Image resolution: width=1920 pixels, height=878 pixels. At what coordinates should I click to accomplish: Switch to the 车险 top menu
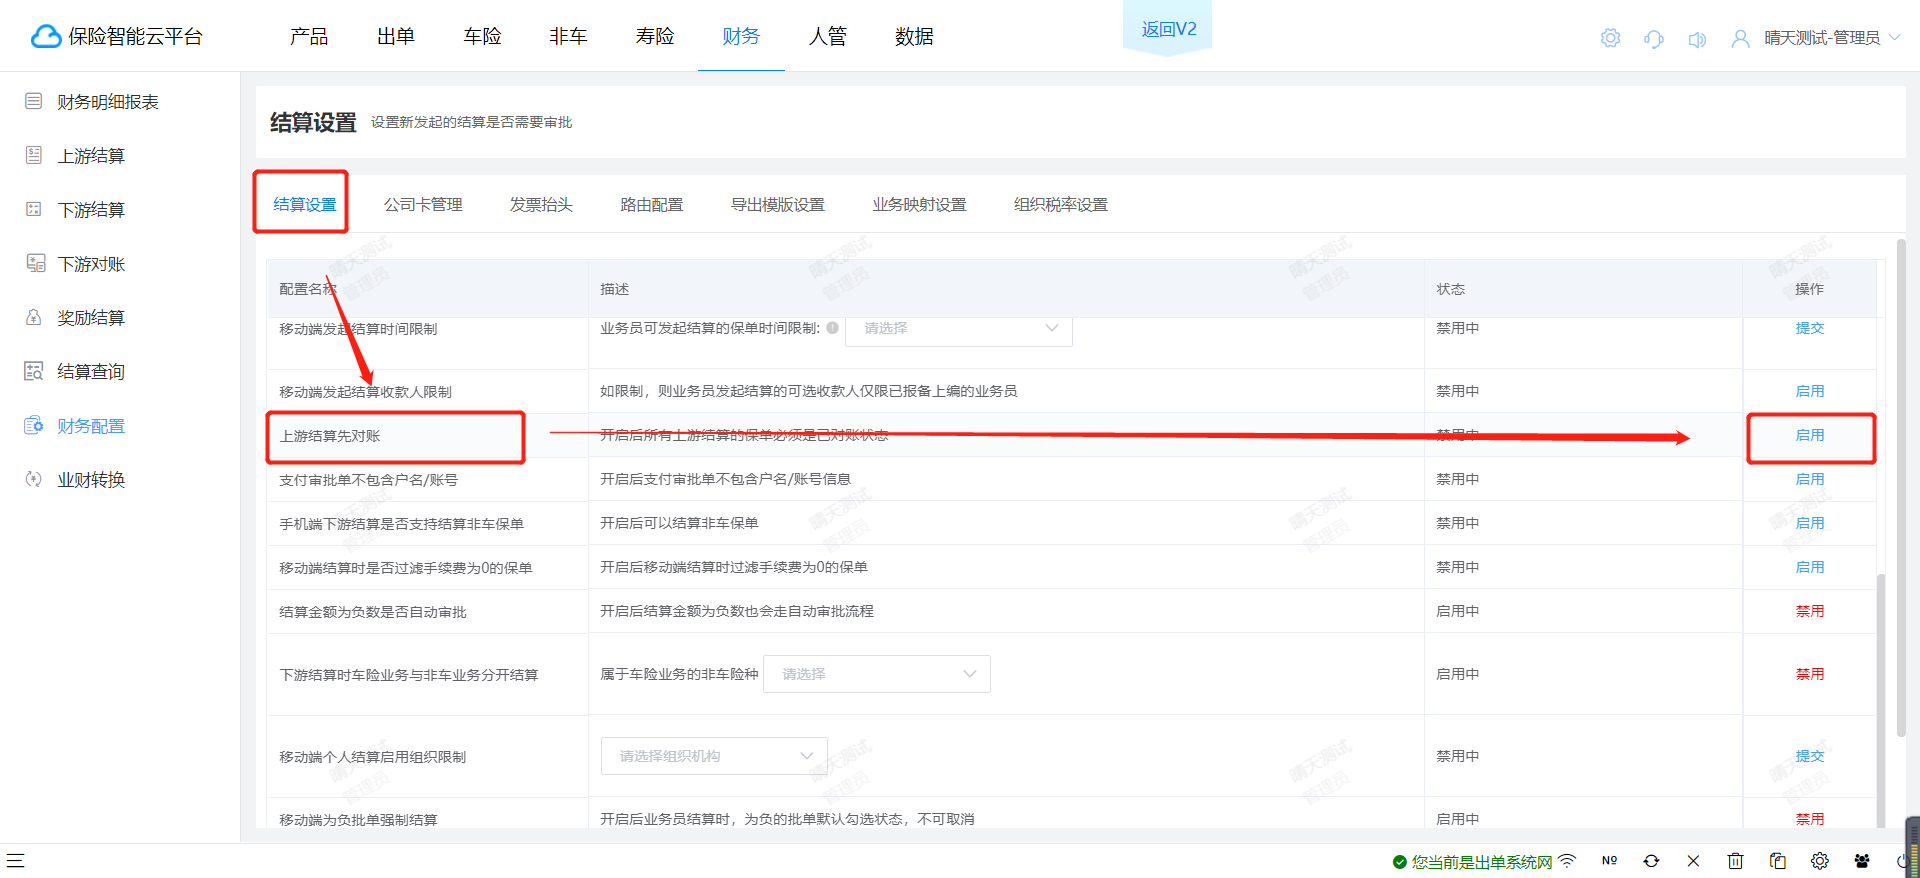point(482,36)
